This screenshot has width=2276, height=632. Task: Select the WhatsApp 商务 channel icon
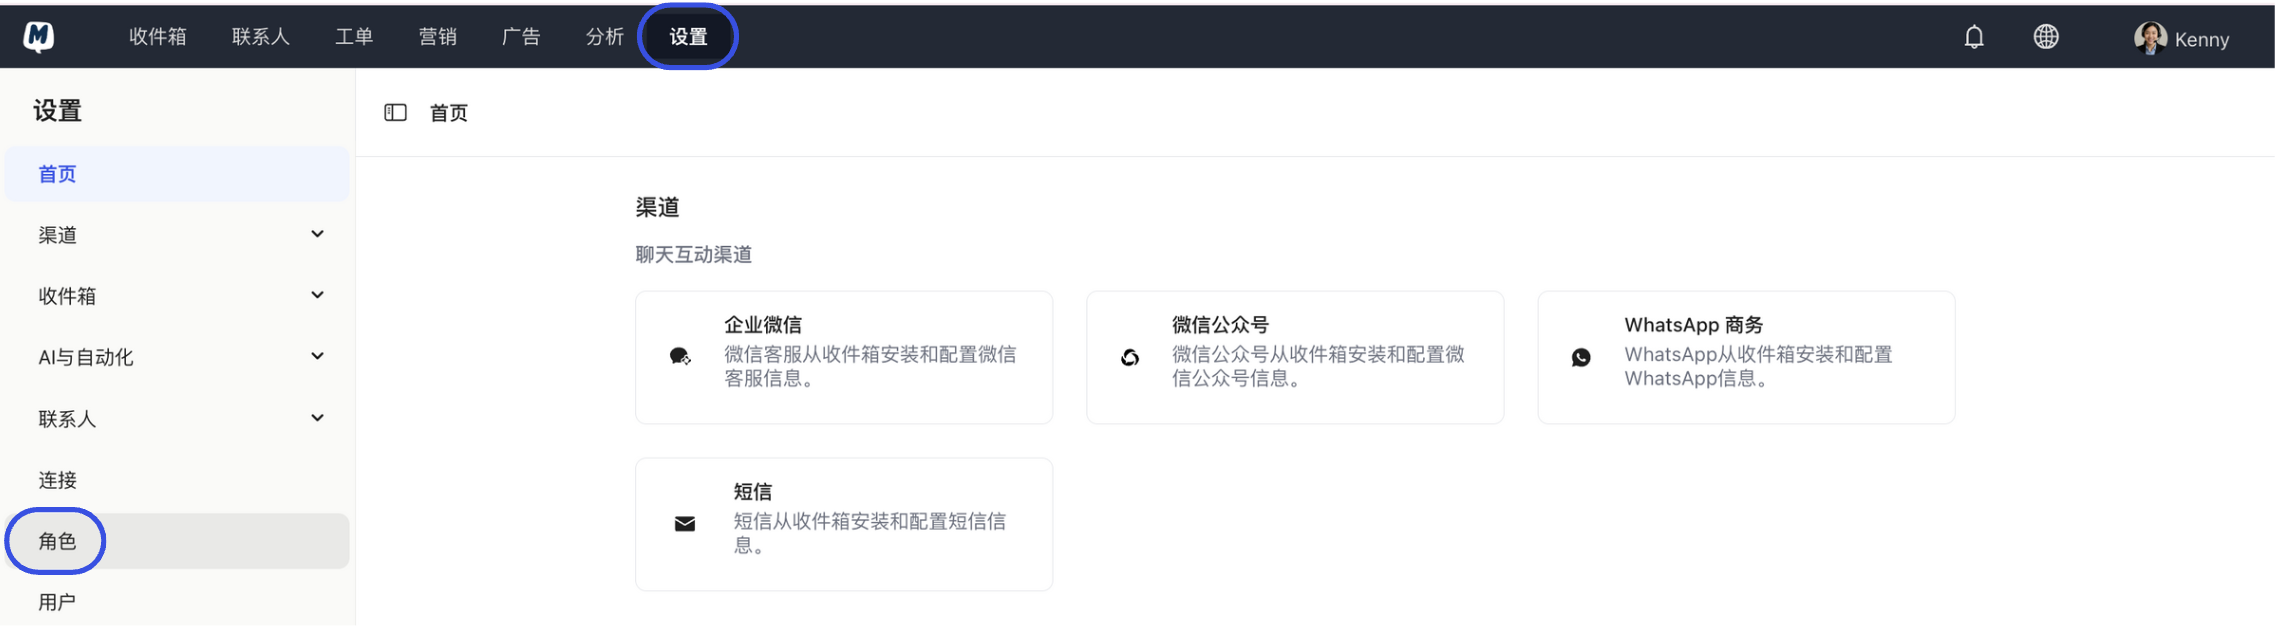(1583, 356)
